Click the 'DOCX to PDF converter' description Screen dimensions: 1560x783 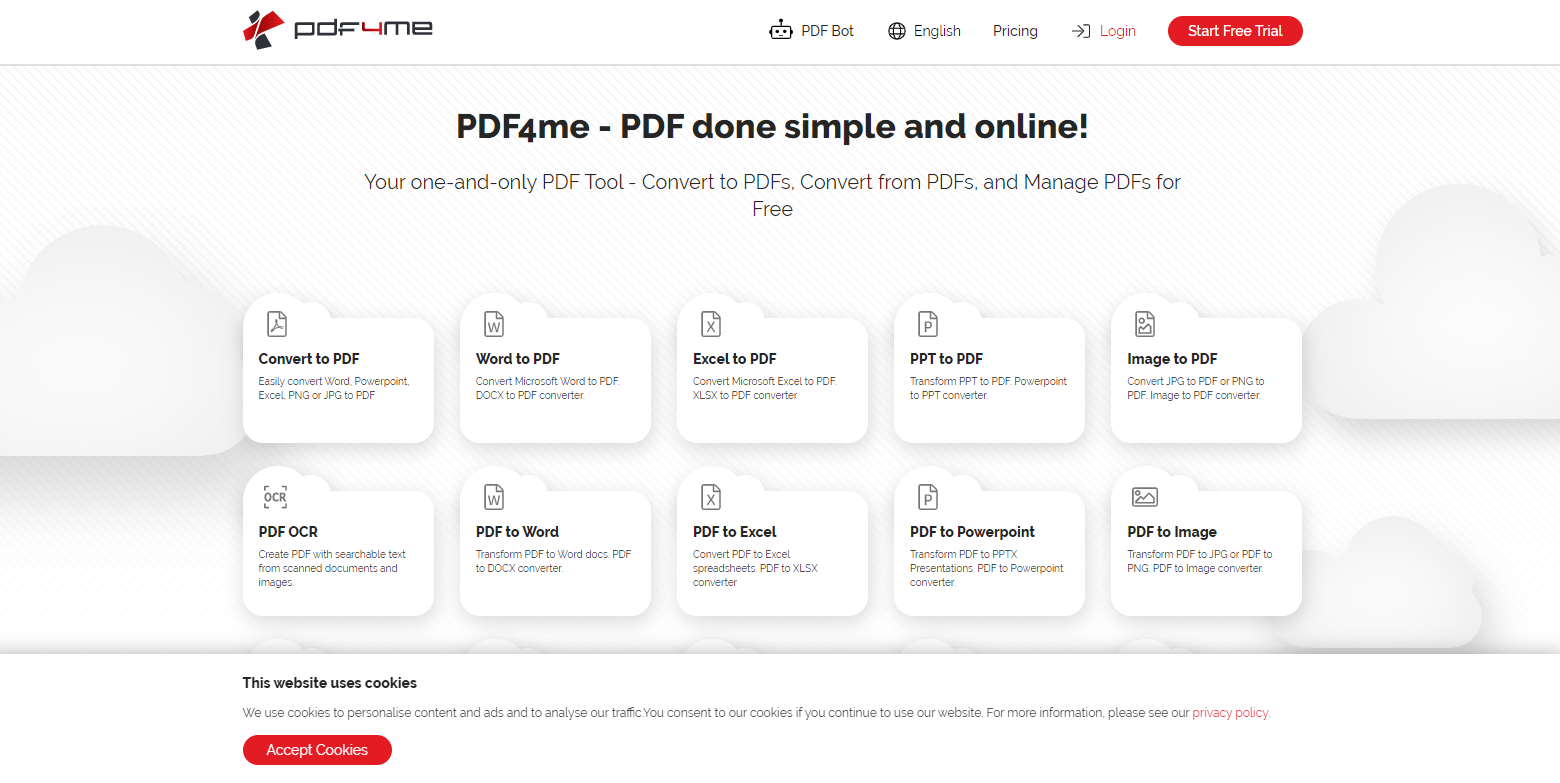[x=548, y=388]
